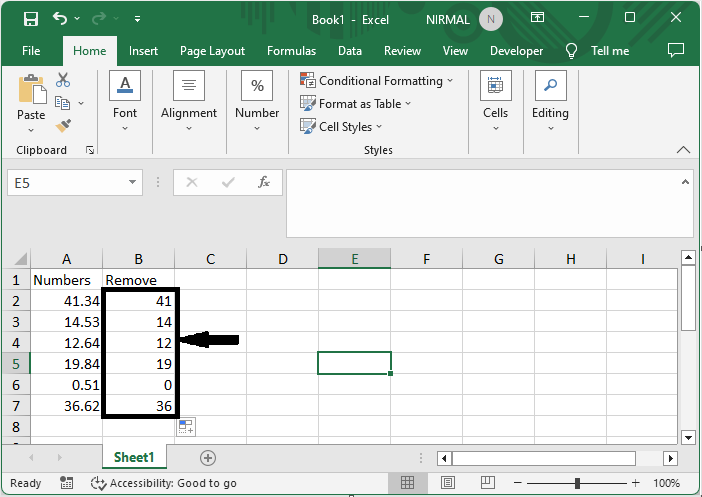Click the Copy icon

(62, 103)
